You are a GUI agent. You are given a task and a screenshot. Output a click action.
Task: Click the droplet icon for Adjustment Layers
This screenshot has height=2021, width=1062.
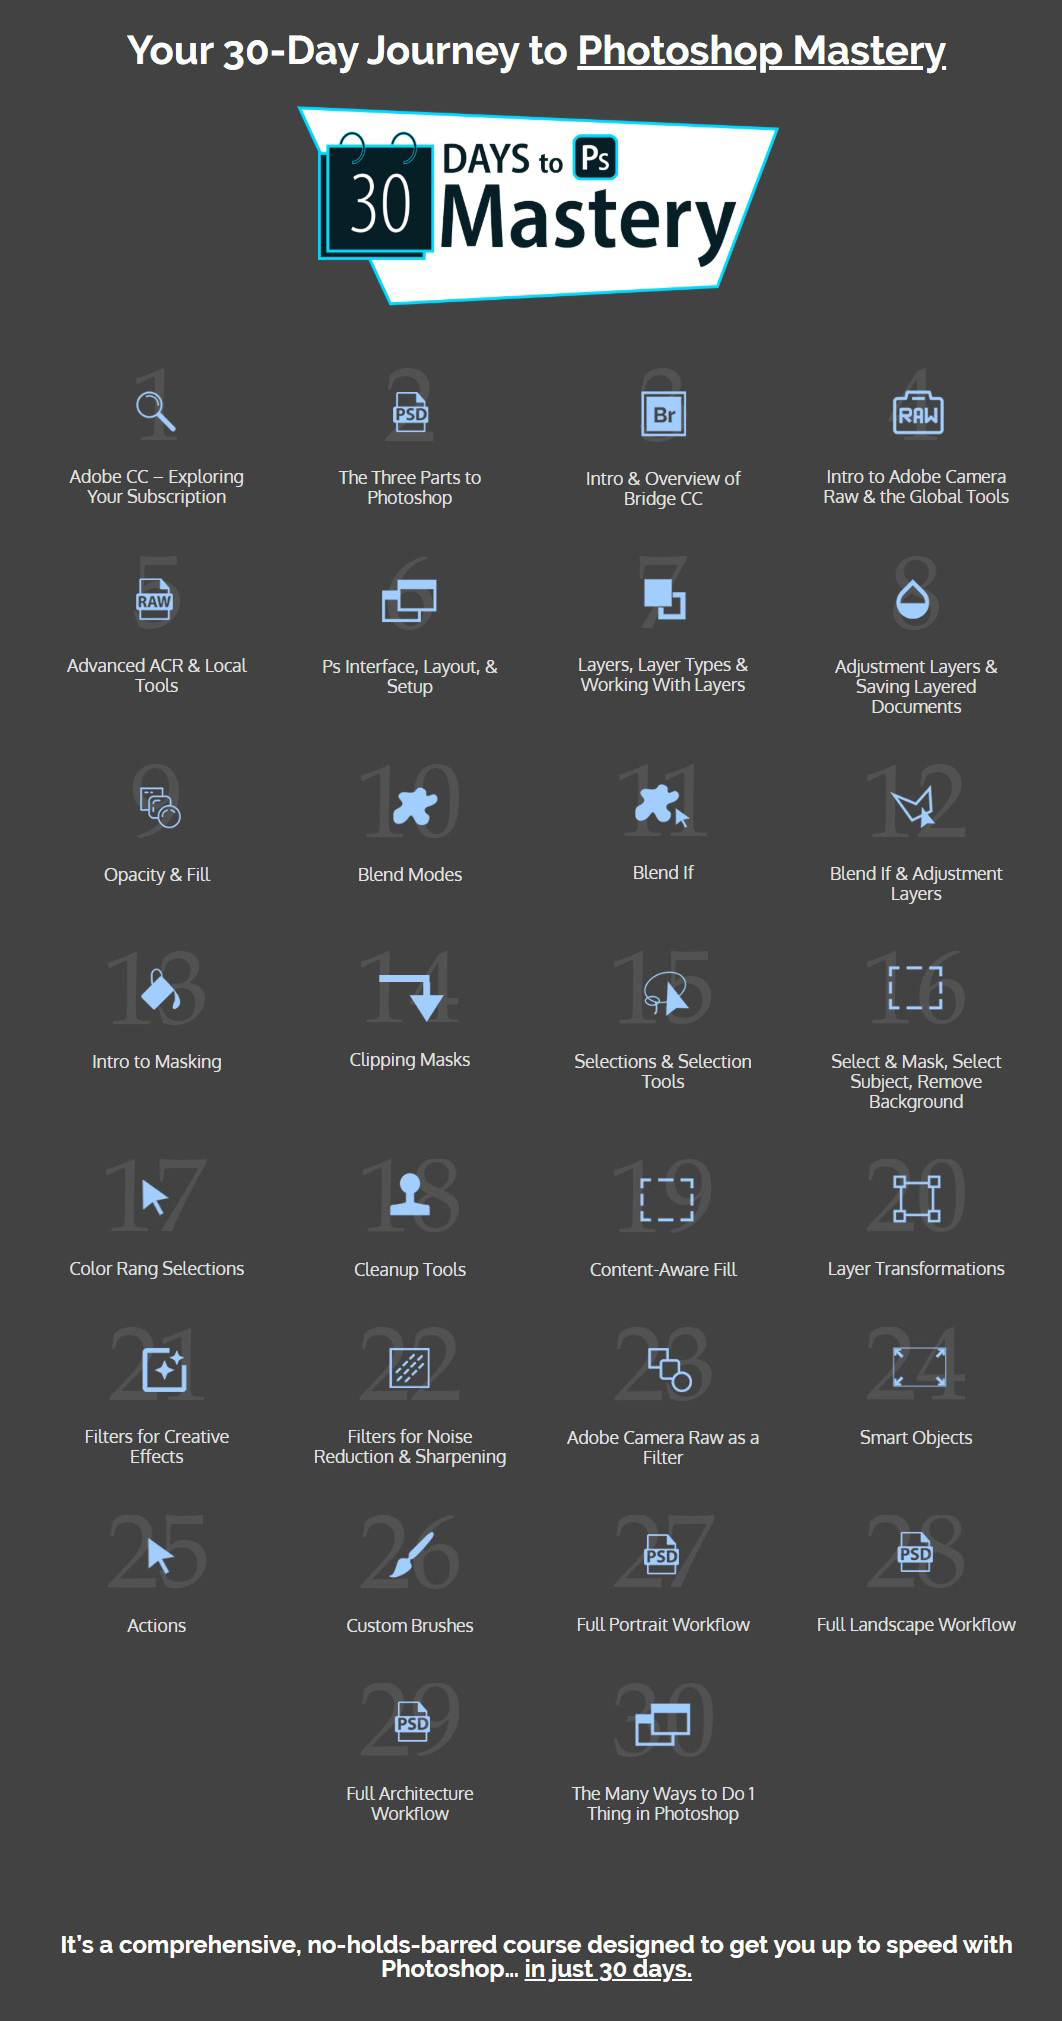(912, 601)
